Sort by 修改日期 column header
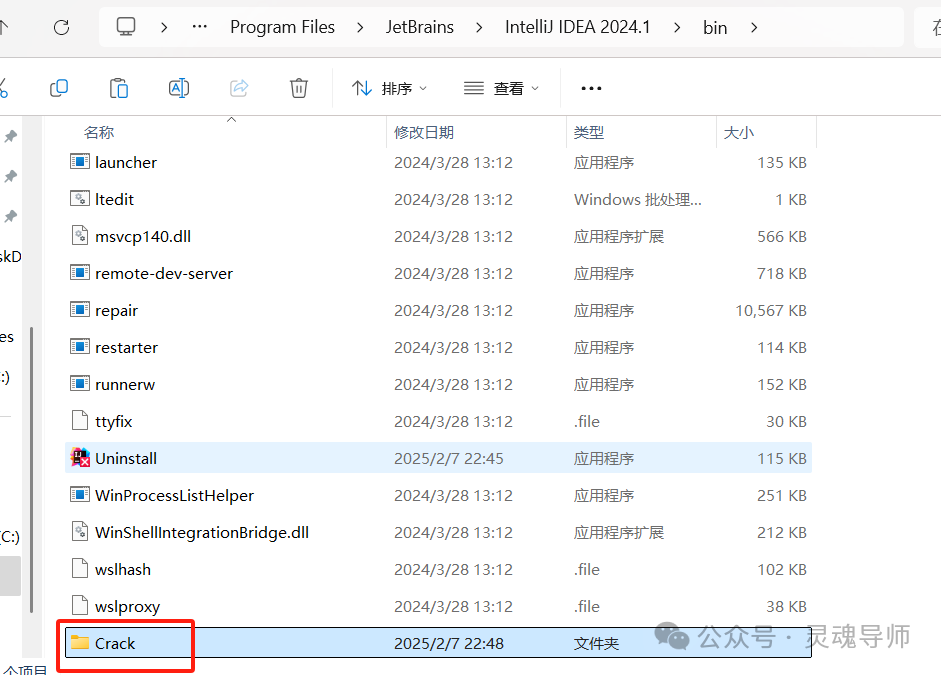Viewport: 941px width, 675px height. pyautogui.click(x=424, y=132)
